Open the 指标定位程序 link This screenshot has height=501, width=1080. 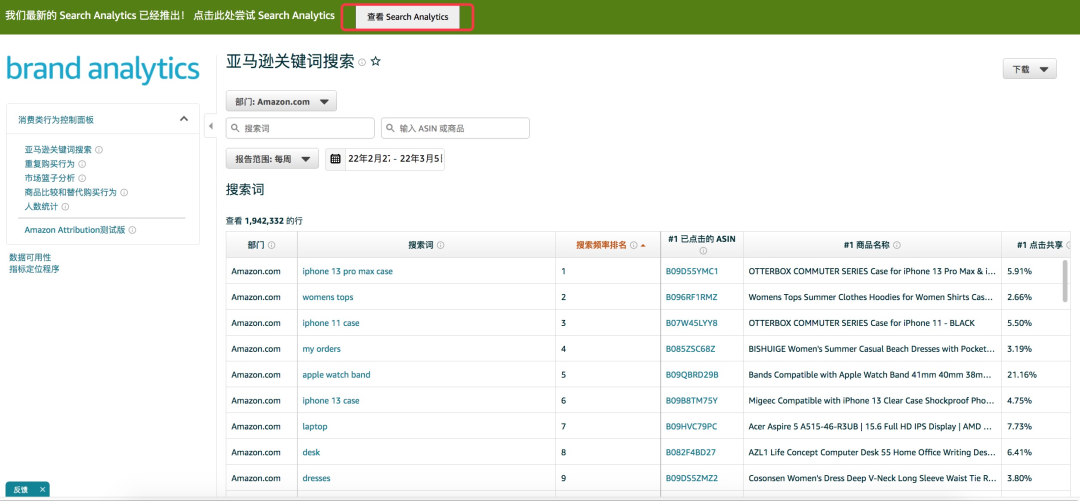[34, 269]
